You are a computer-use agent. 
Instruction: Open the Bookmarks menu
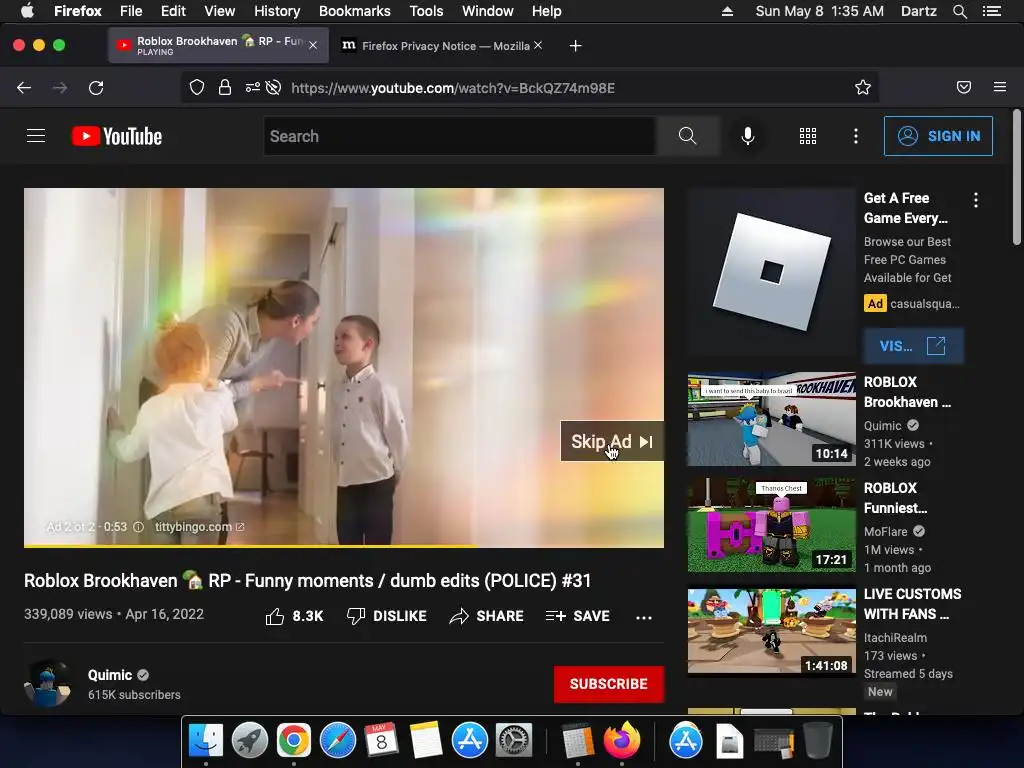[x=355, y=11]
